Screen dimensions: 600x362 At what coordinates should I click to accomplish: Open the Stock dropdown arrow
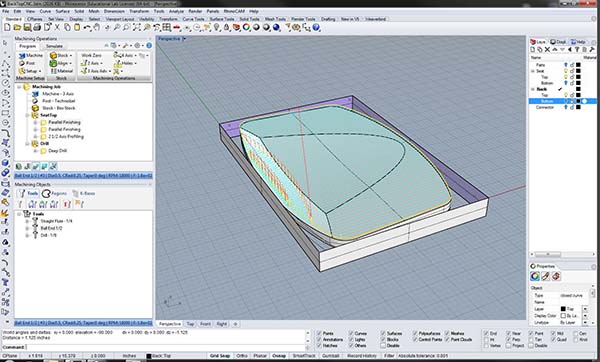coord(71,55)
